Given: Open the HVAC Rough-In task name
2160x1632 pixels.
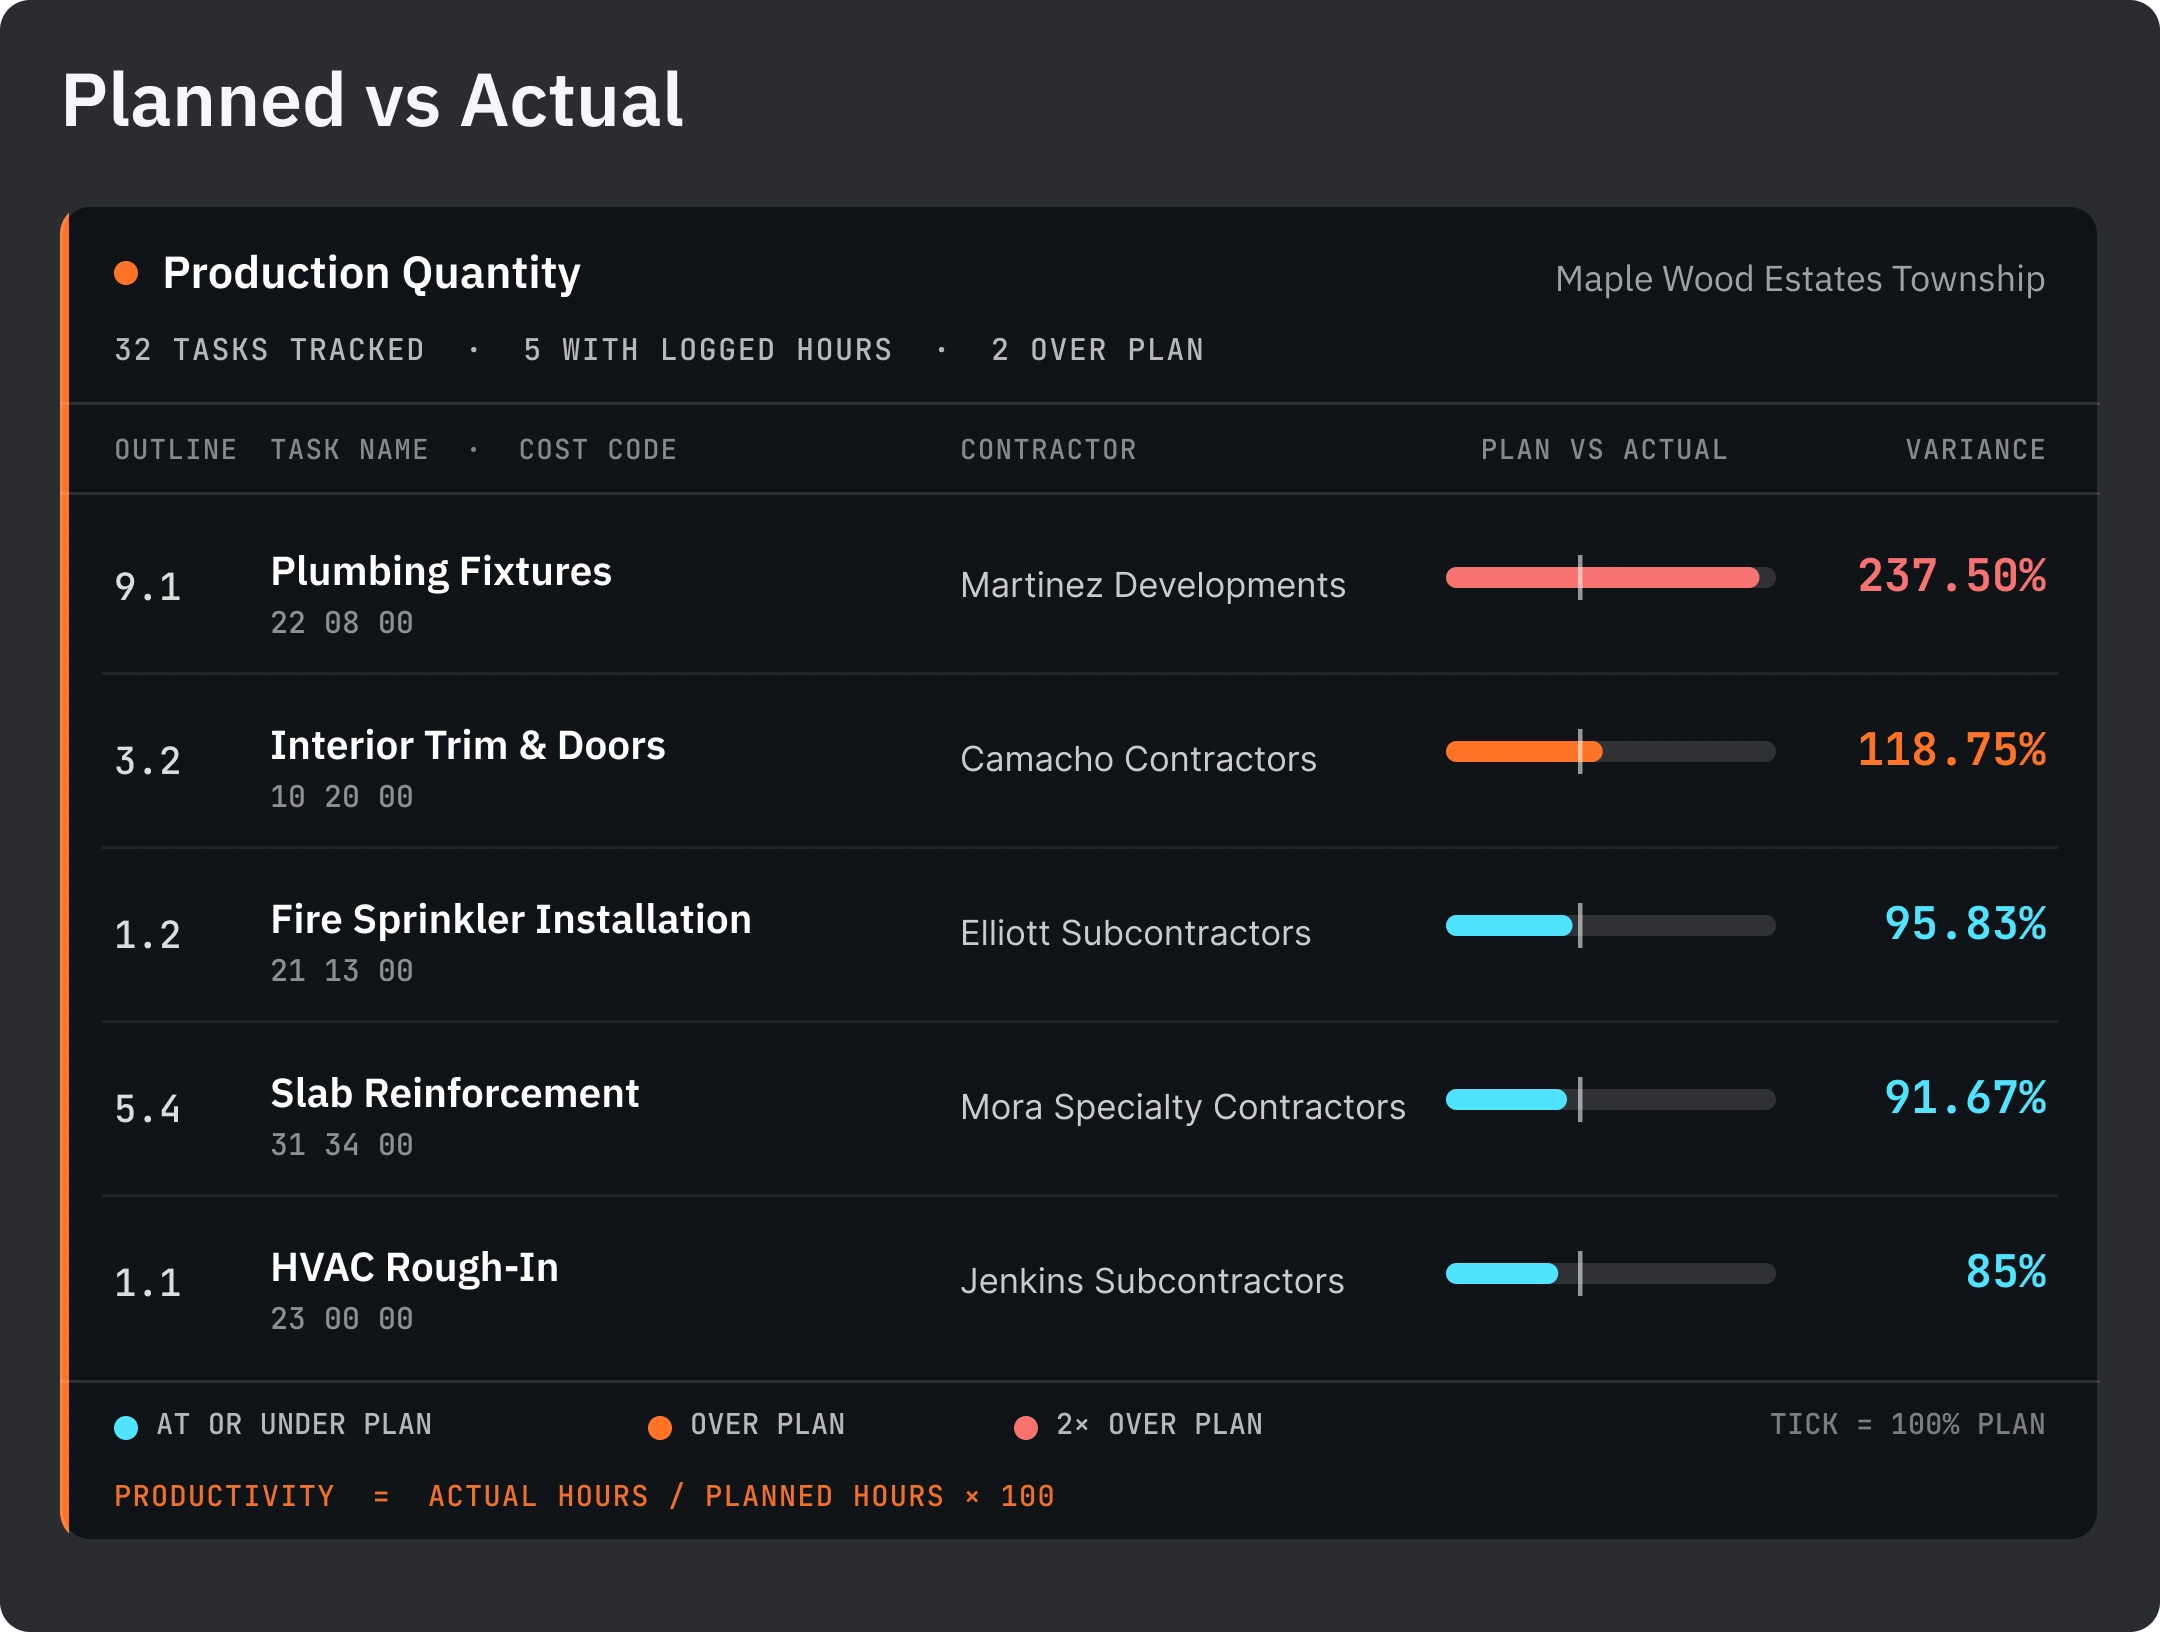Looking at the screenshot, I should tap(415, 1268).
